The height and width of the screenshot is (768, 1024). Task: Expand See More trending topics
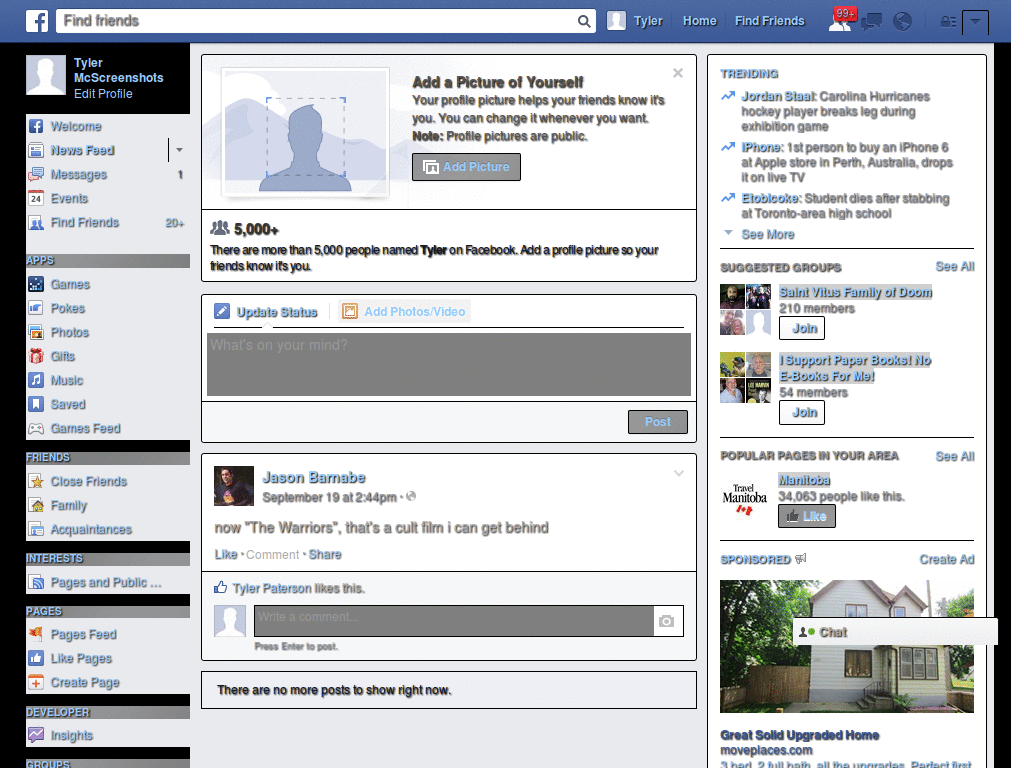pyautogui.click(x=767, y=234)
